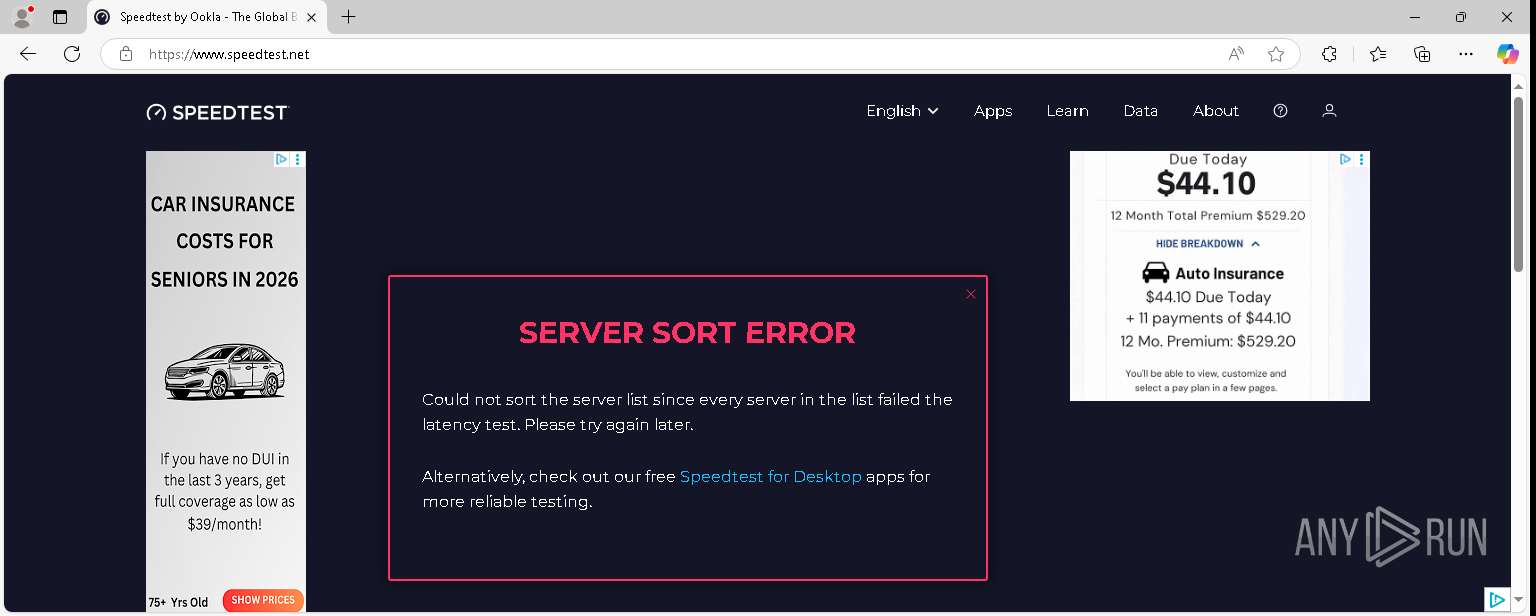This screenshot has width=1536, height=616.
Task: Refresh the page
Action: pos(72,54)
